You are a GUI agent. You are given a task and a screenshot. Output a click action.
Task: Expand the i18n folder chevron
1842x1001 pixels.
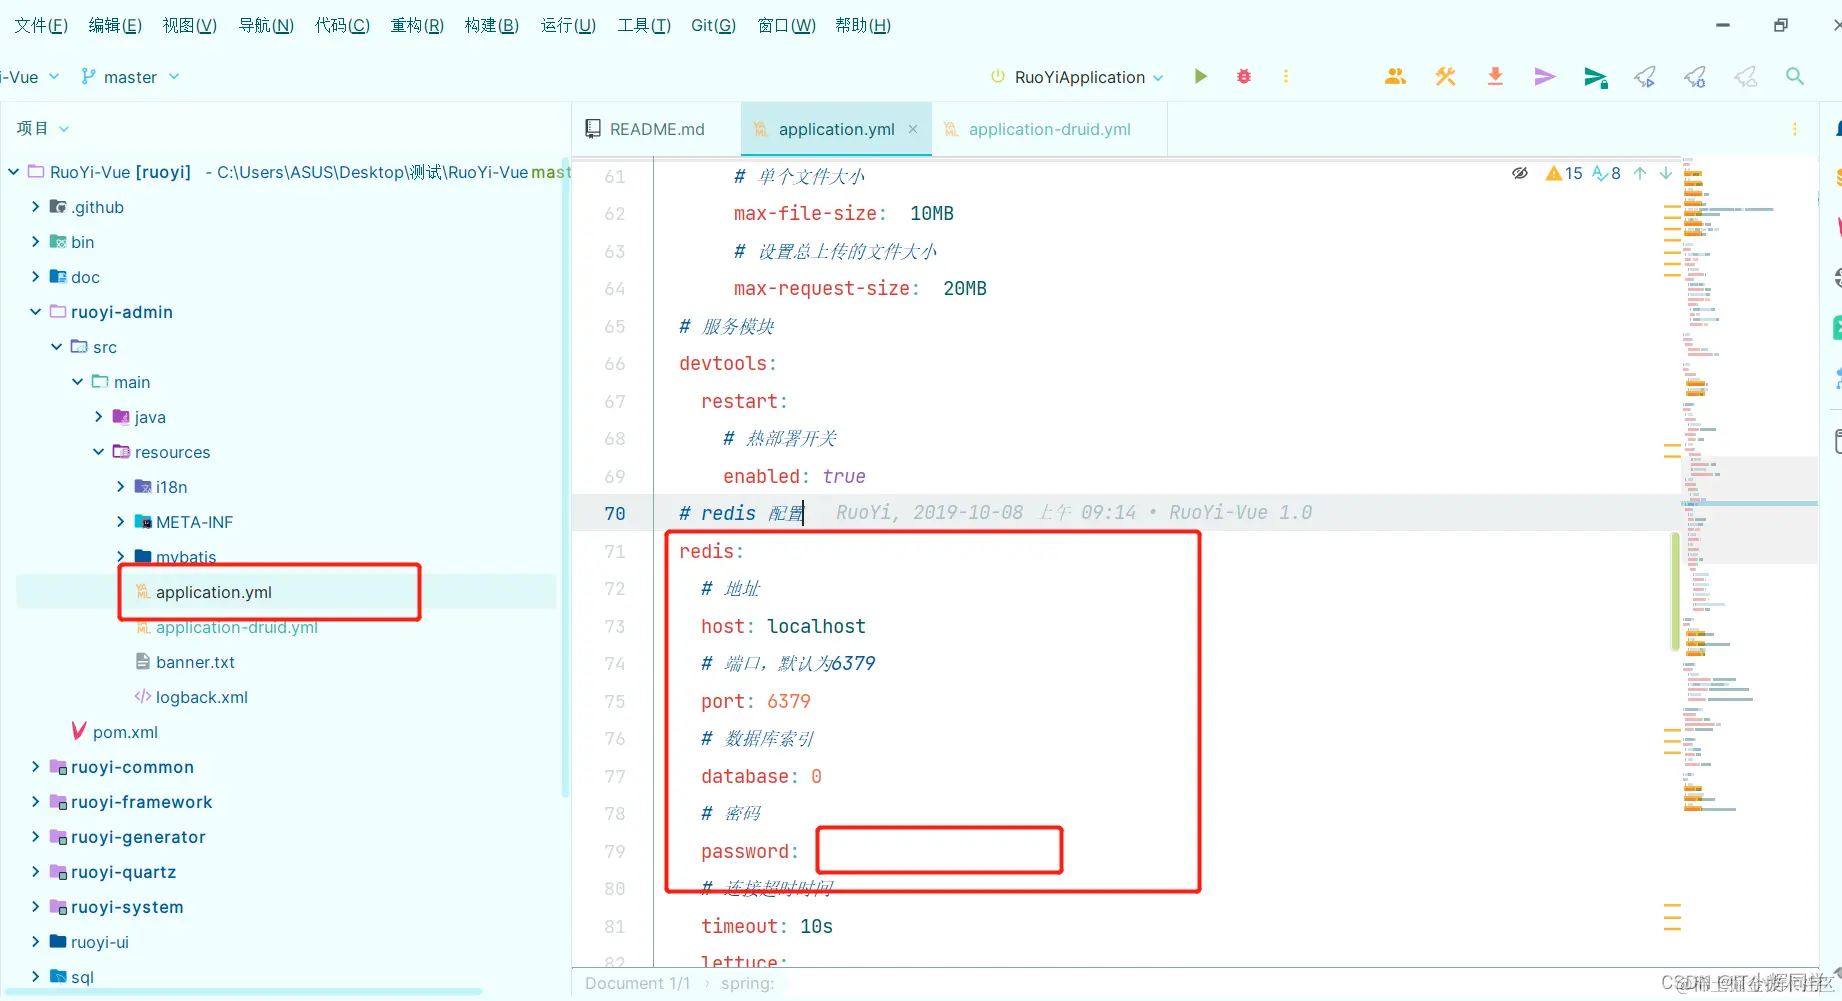click(121, 487)
